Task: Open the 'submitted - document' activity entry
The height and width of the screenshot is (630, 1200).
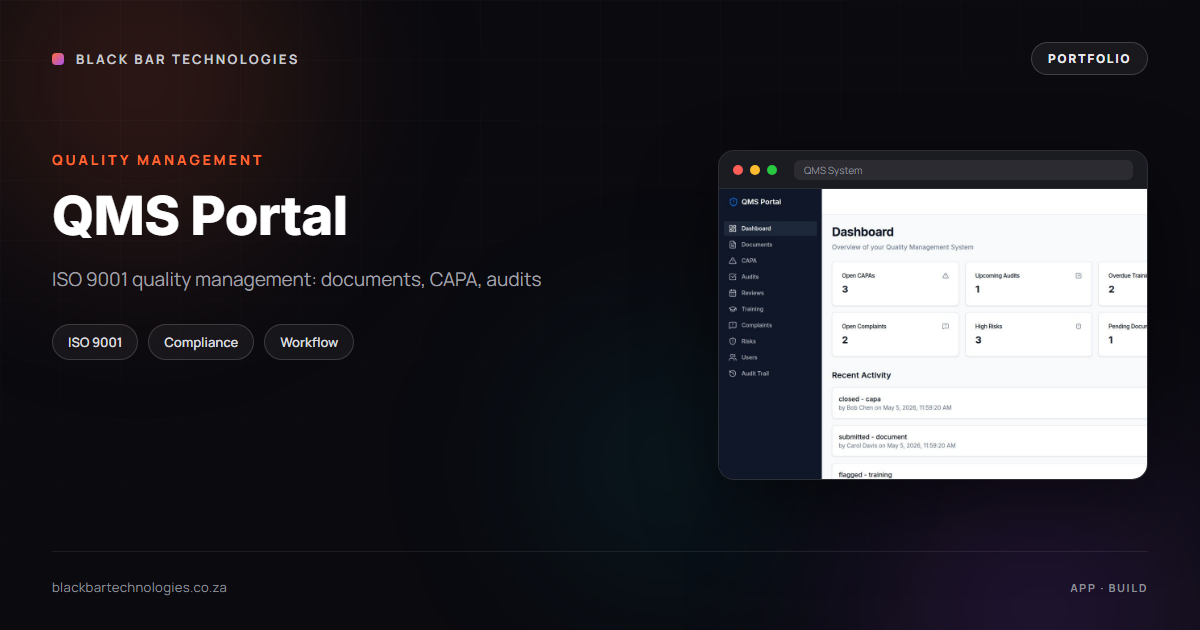Action: pyautogui.click(x=989, y=441)
